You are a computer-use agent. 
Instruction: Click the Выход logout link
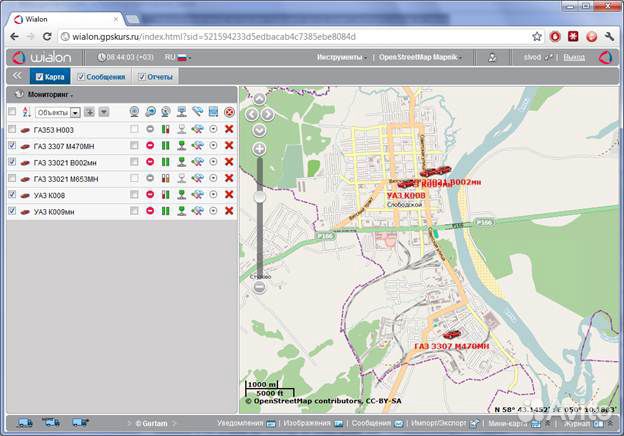tap(574, 57)
